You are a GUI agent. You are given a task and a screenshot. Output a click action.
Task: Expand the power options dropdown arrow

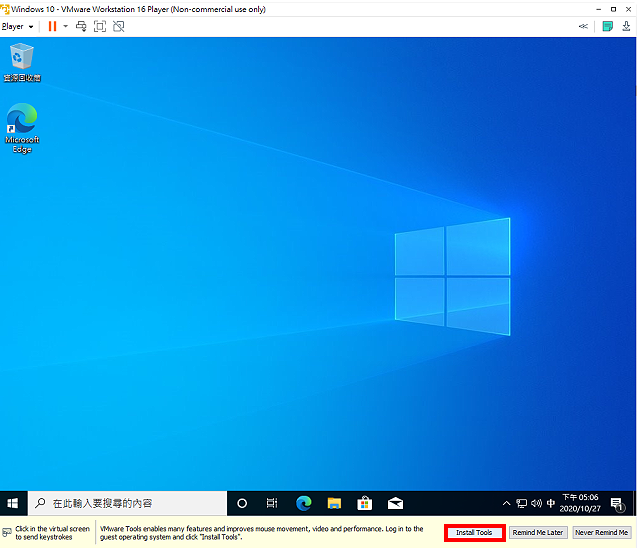[66, 26]
